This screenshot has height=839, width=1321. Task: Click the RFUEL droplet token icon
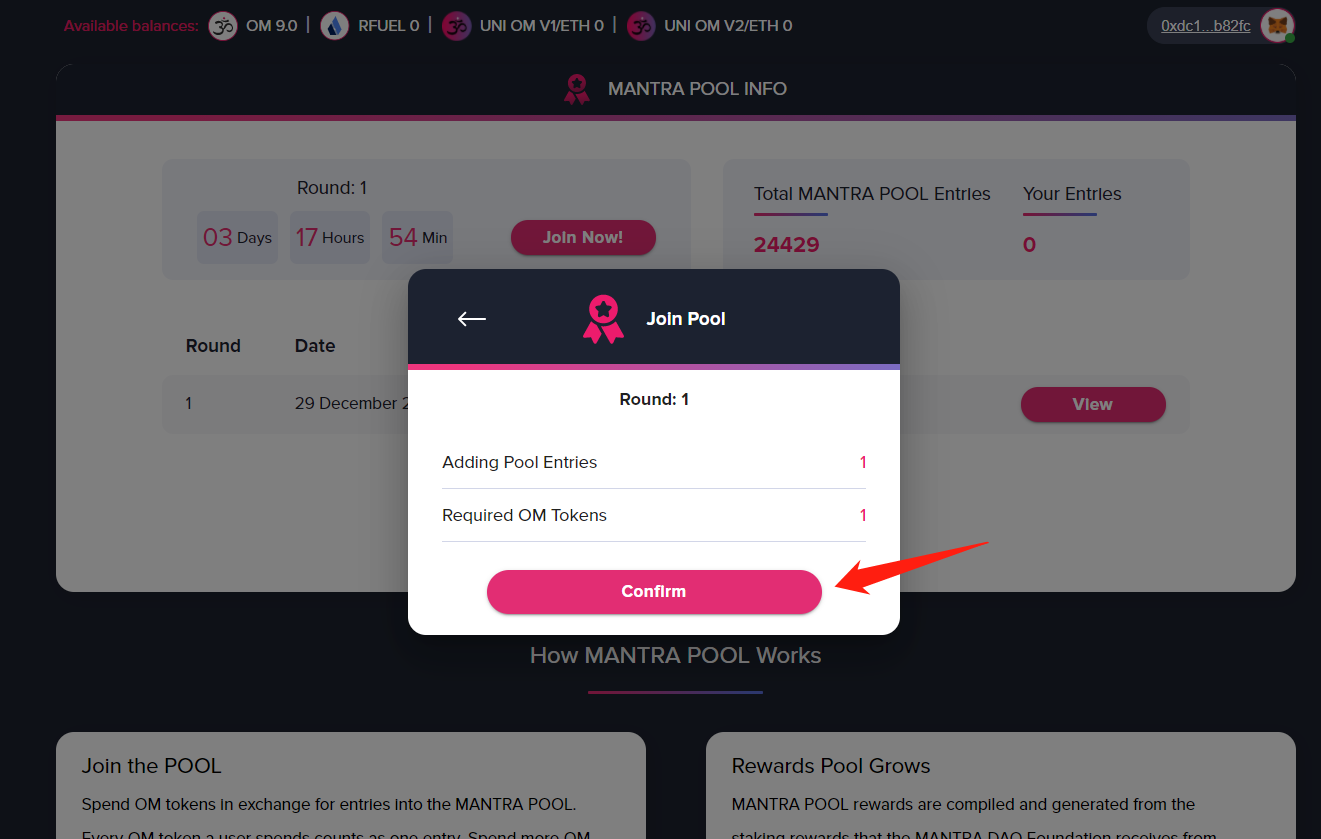coord(335,26)
